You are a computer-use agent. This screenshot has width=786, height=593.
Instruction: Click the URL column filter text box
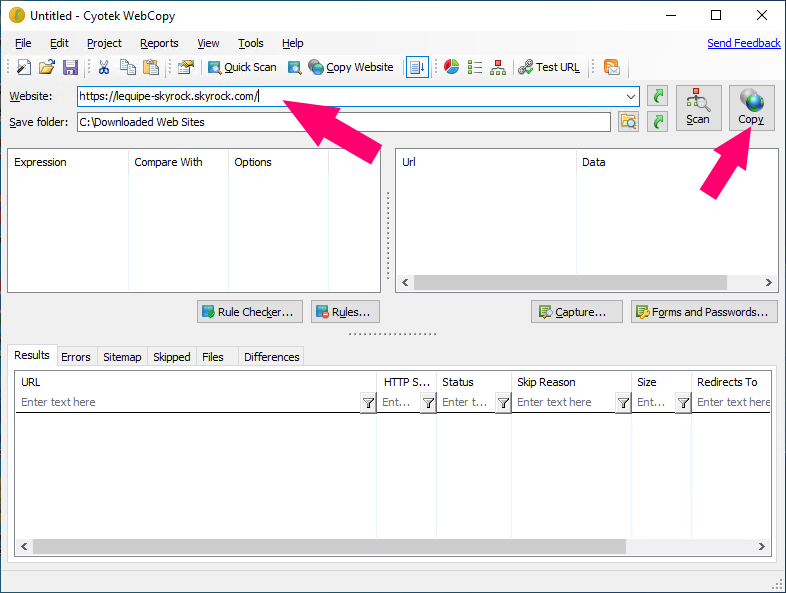188,402
